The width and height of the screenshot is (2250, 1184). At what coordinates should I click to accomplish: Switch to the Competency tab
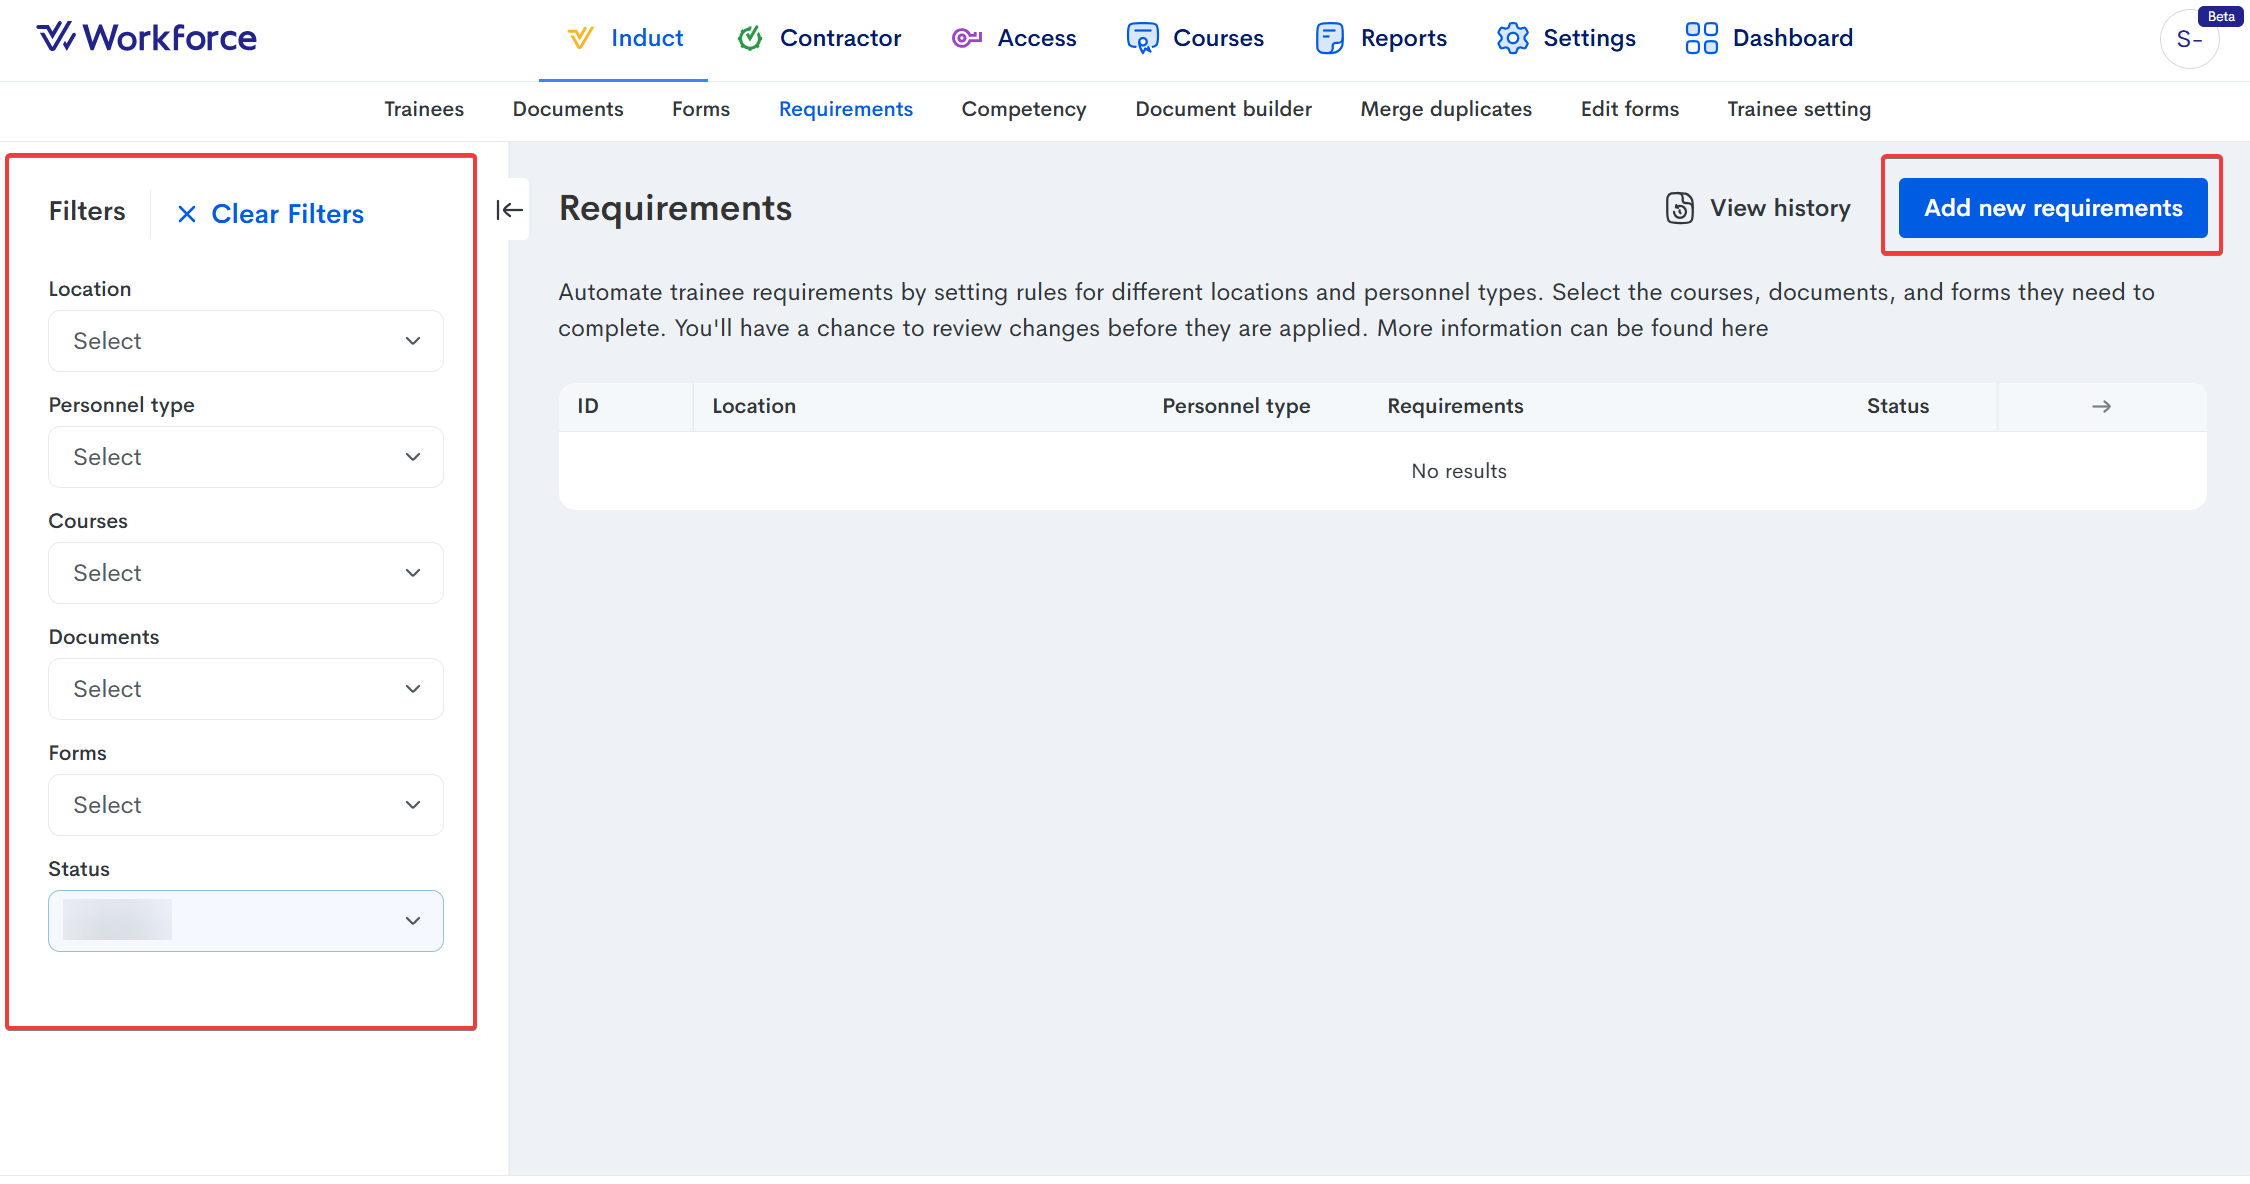click(1023, 109)
